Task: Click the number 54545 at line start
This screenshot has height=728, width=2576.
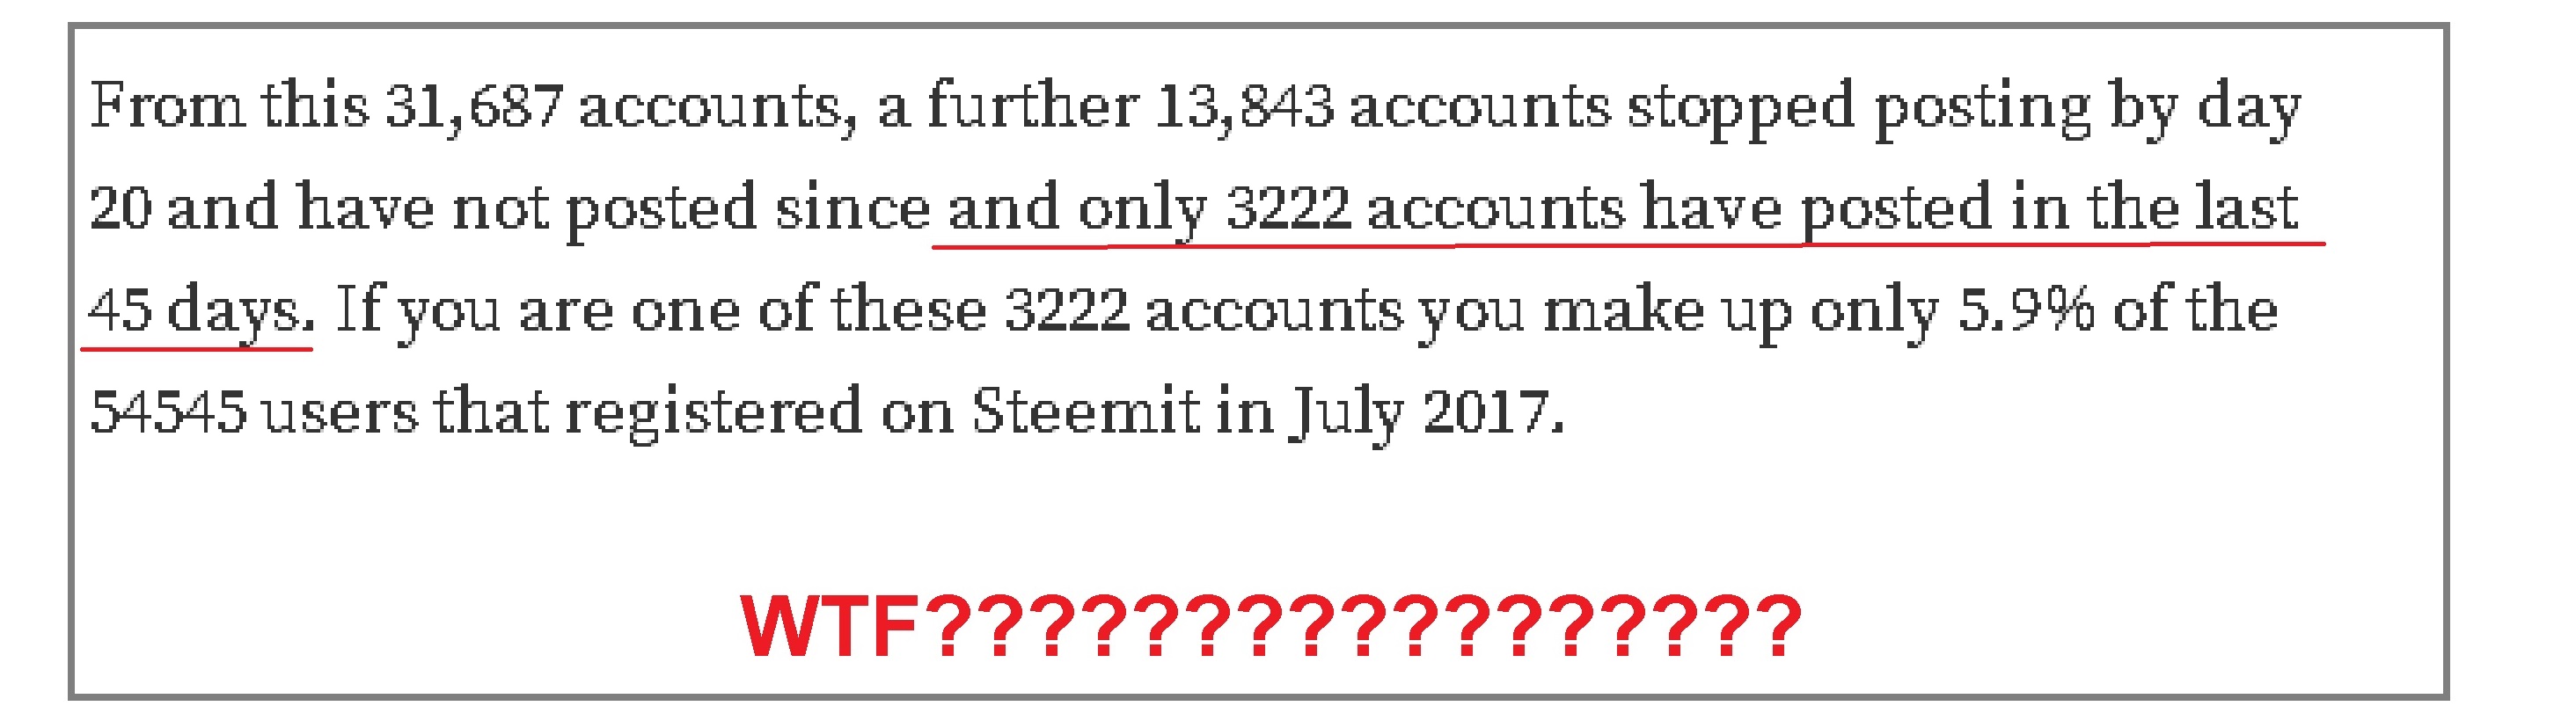Action: click(x=168, y=411)
